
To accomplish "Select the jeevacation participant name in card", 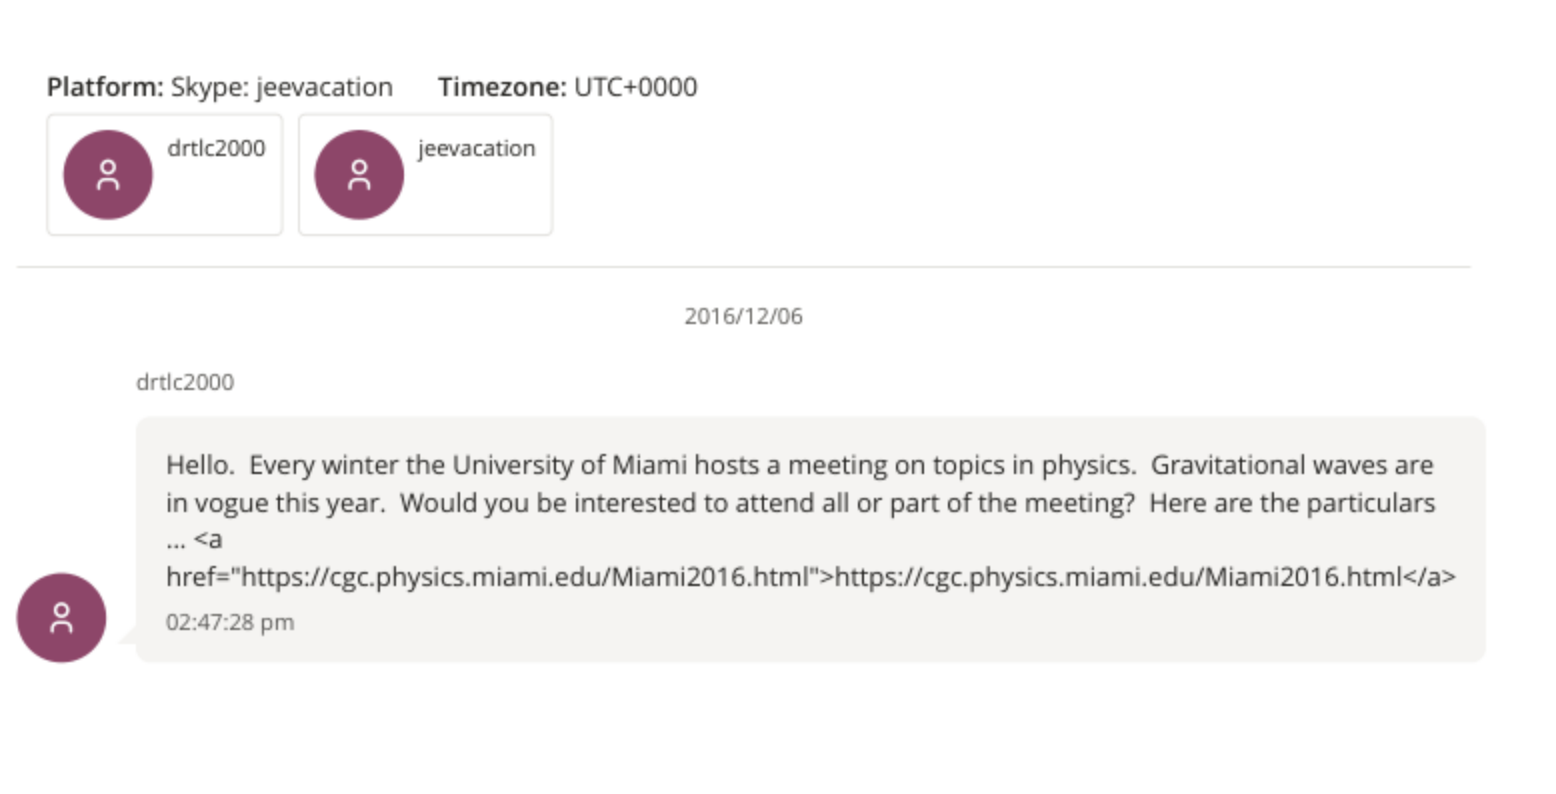I will point(476,148).
